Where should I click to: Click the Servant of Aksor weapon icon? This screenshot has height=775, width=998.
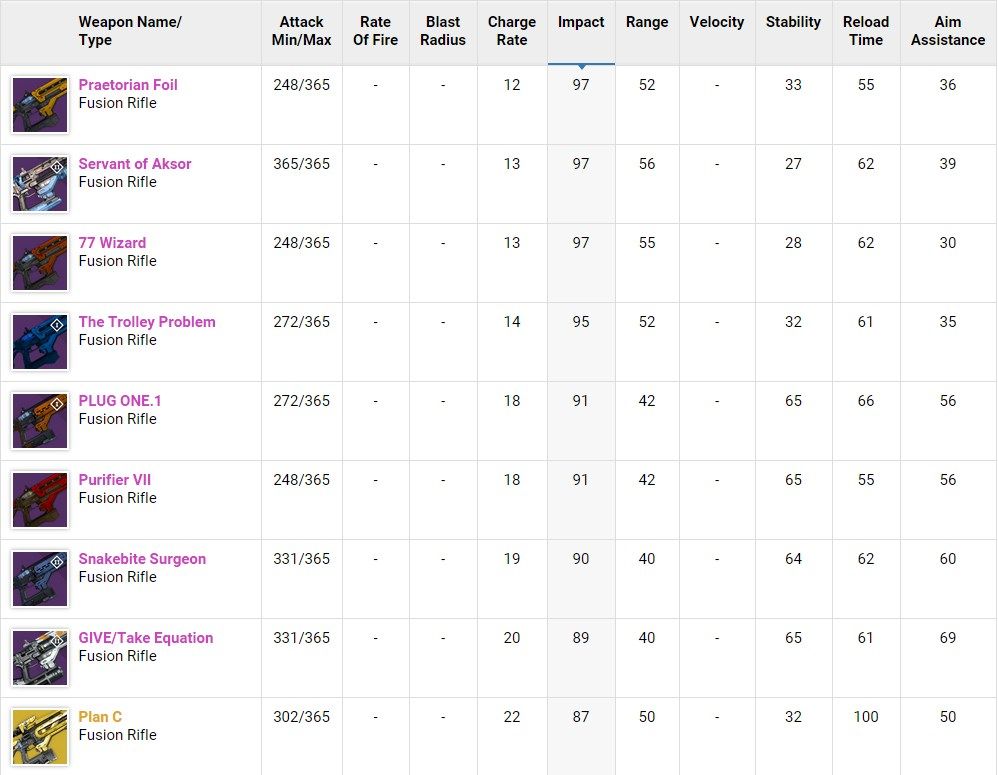coord(40,184)
